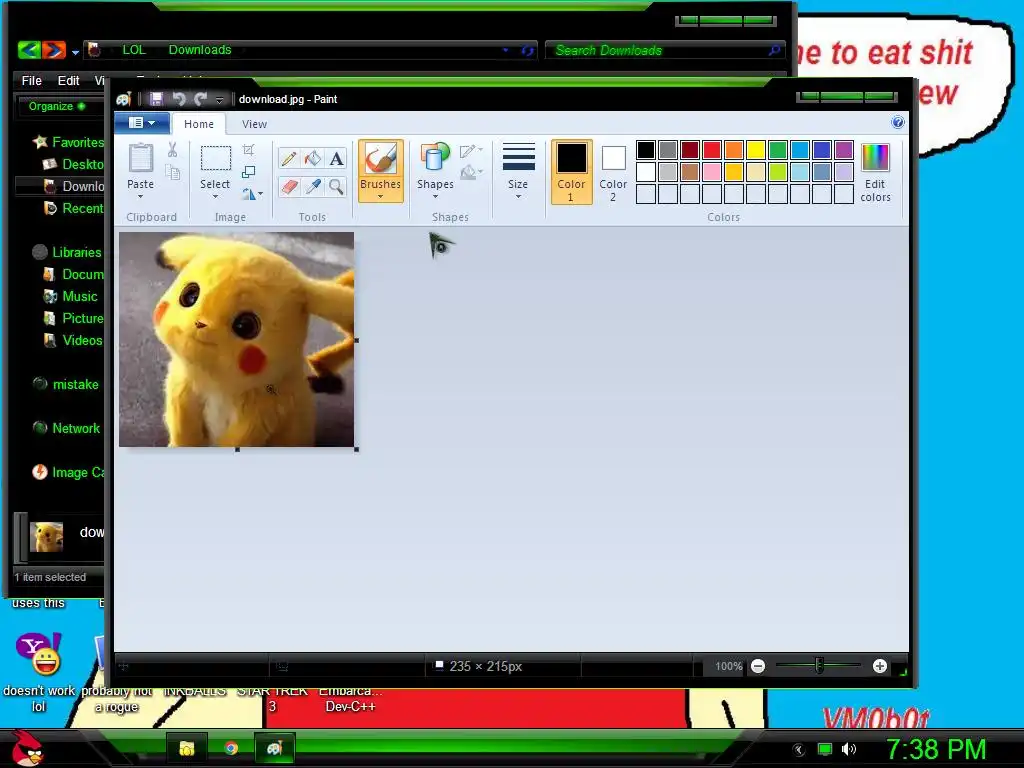This screenshot has height=768, width=1024.
Task: Open Edit colors palette
Action: click(x=875, y=173)
